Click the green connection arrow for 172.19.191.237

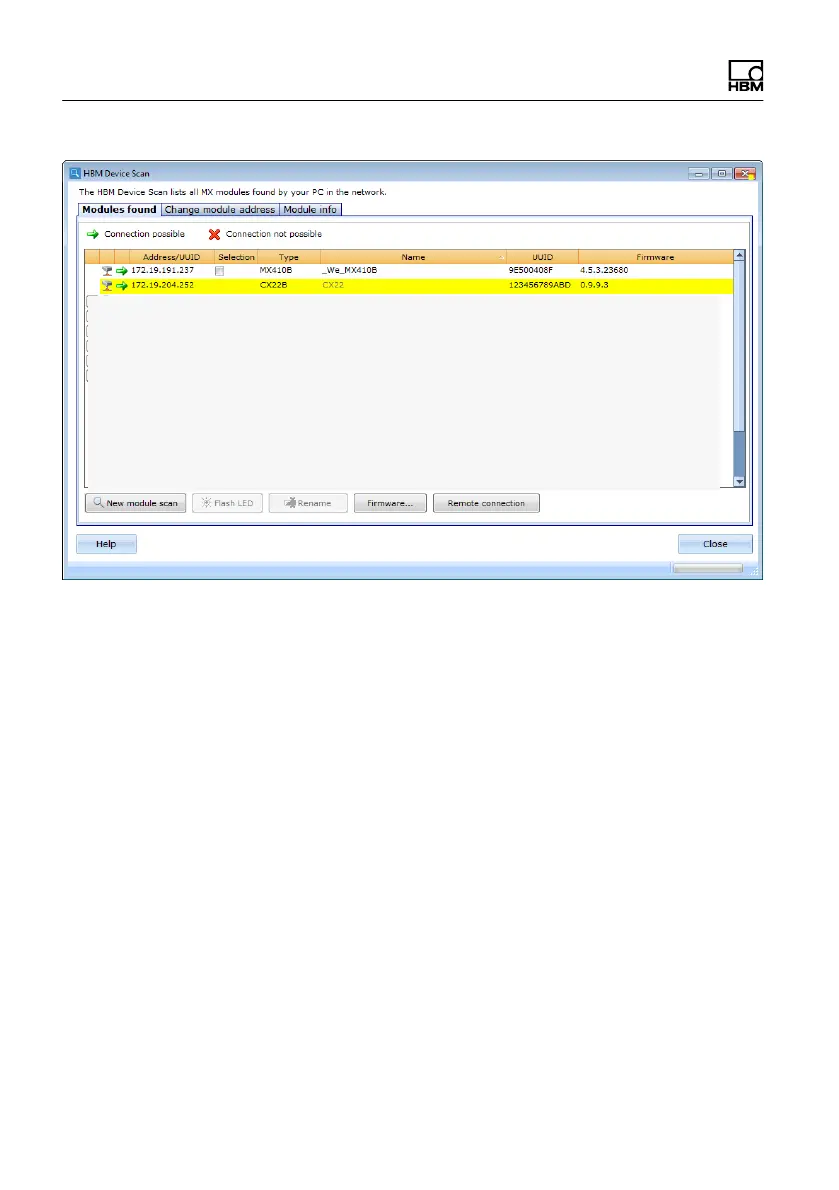click(x=121, y=271)
